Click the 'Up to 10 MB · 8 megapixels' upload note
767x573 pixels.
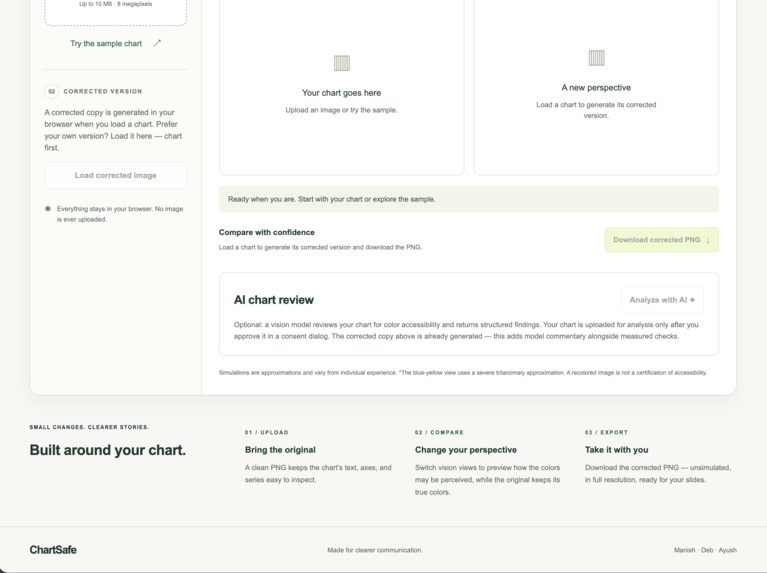[115, 4]
